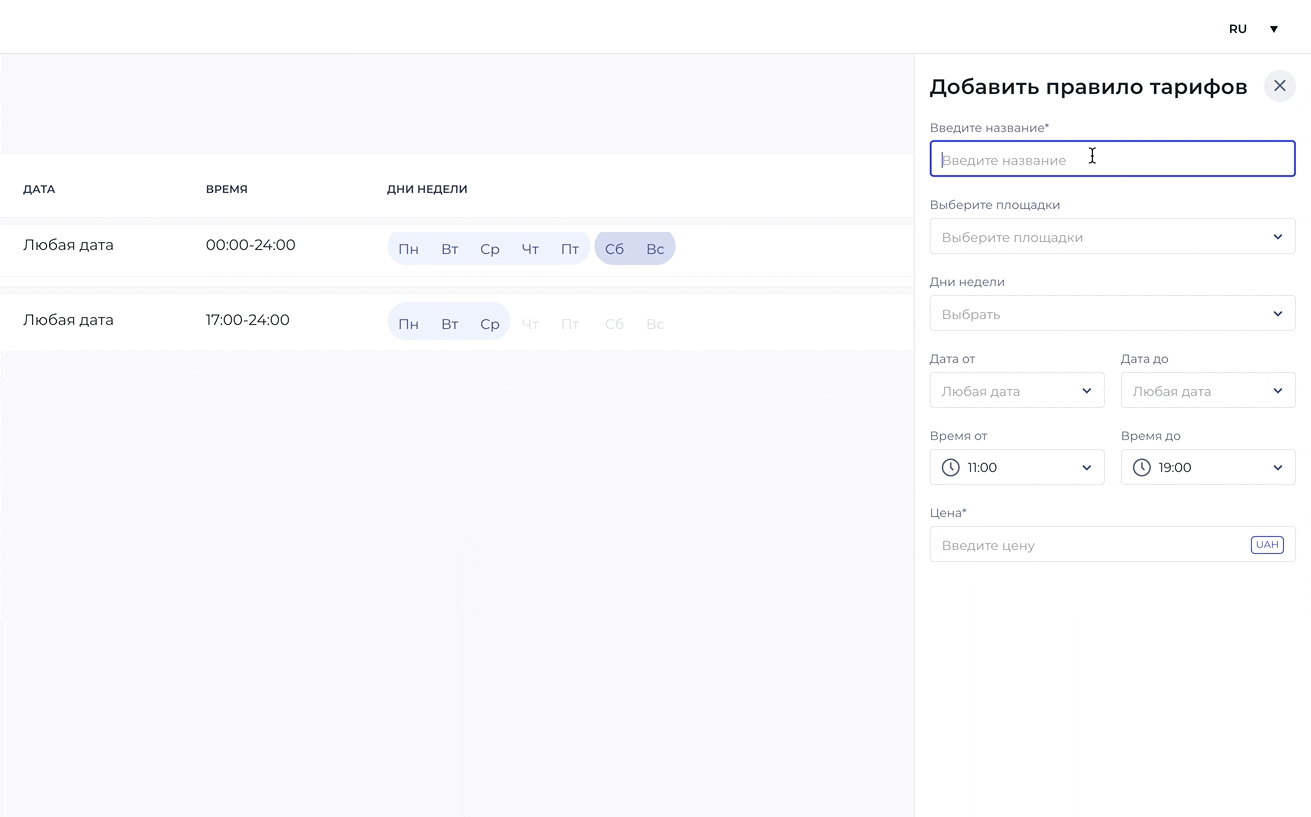The image size is (1311, 817).
Task: Click the clock icon in Время от
Action: 951,467
